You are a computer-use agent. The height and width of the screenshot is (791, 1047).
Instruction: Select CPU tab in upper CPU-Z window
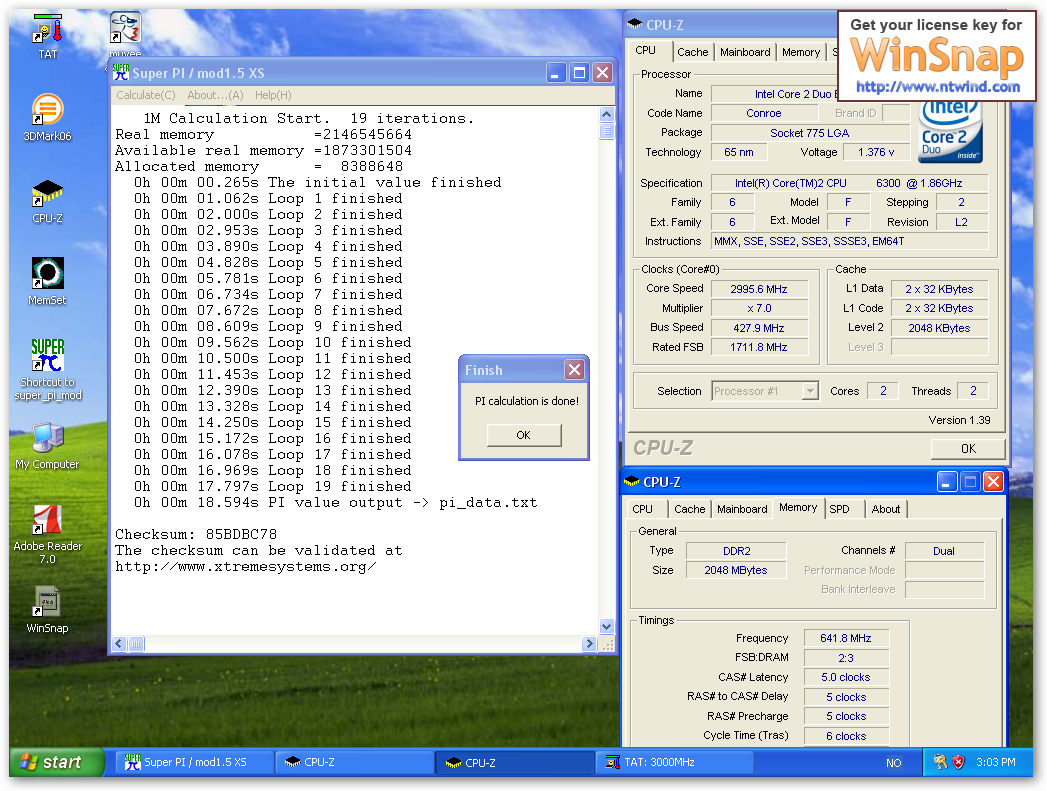pos(645,50)
